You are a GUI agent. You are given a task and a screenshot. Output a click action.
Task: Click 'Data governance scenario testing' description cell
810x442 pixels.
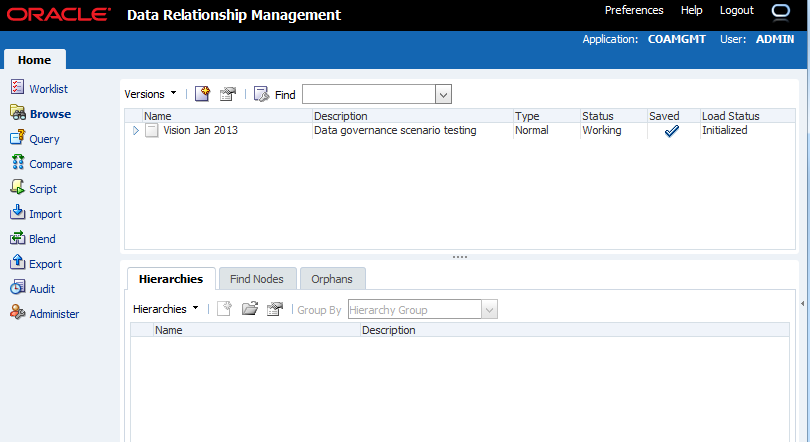point(395,130)
